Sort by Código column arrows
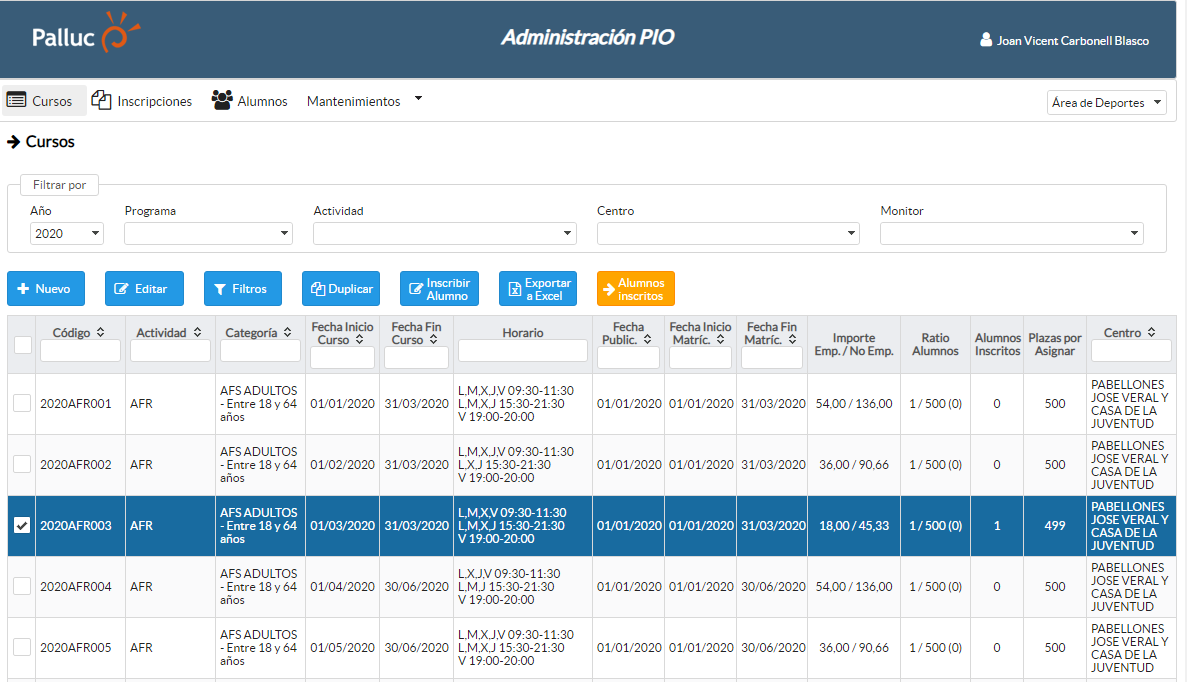Viewport: 1187px width, 682px height. point(101,333)
